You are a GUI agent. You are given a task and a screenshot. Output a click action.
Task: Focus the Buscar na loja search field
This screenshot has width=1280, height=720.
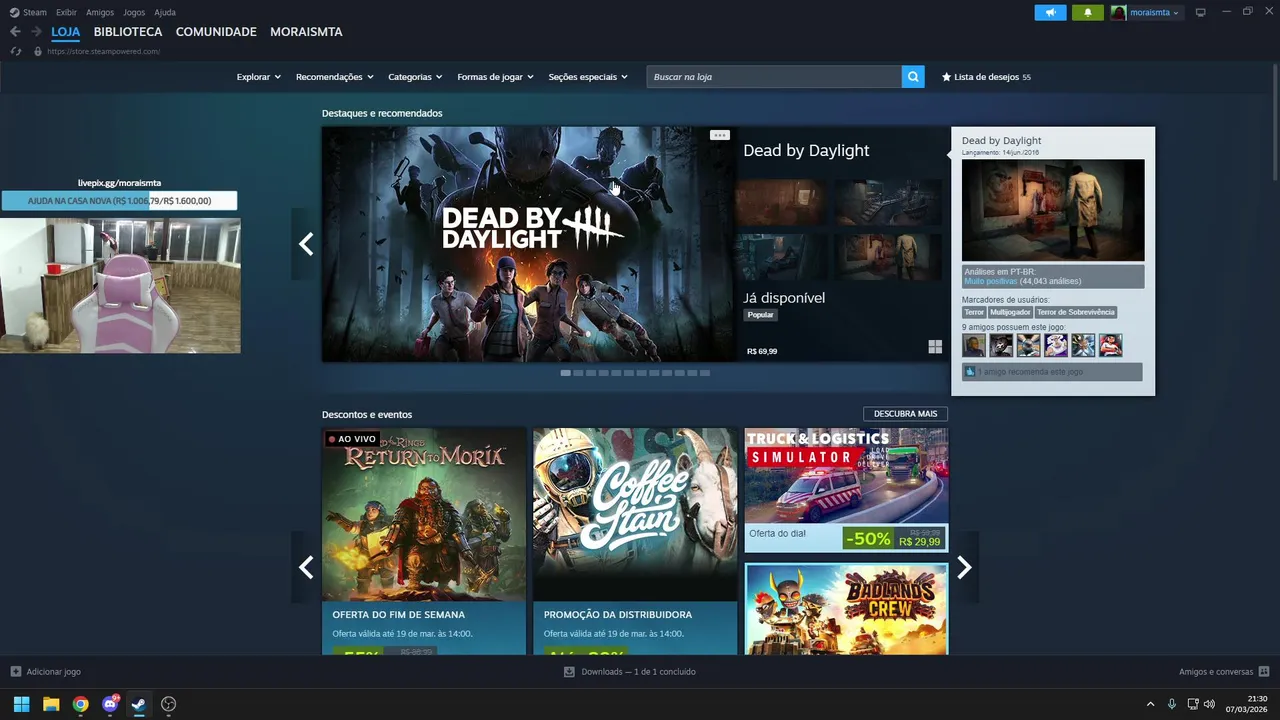pos(774,77)
